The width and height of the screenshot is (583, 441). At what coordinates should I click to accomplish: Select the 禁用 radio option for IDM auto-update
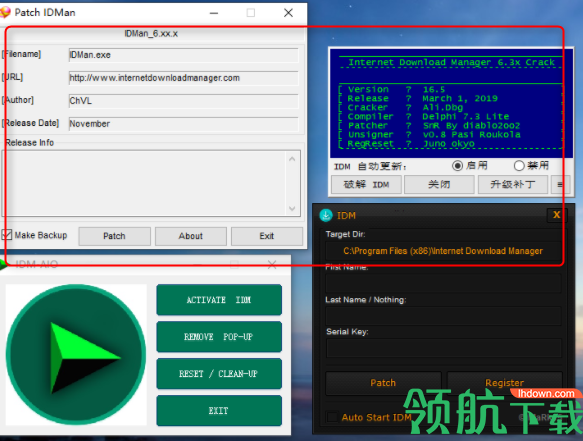pos(519,165)
